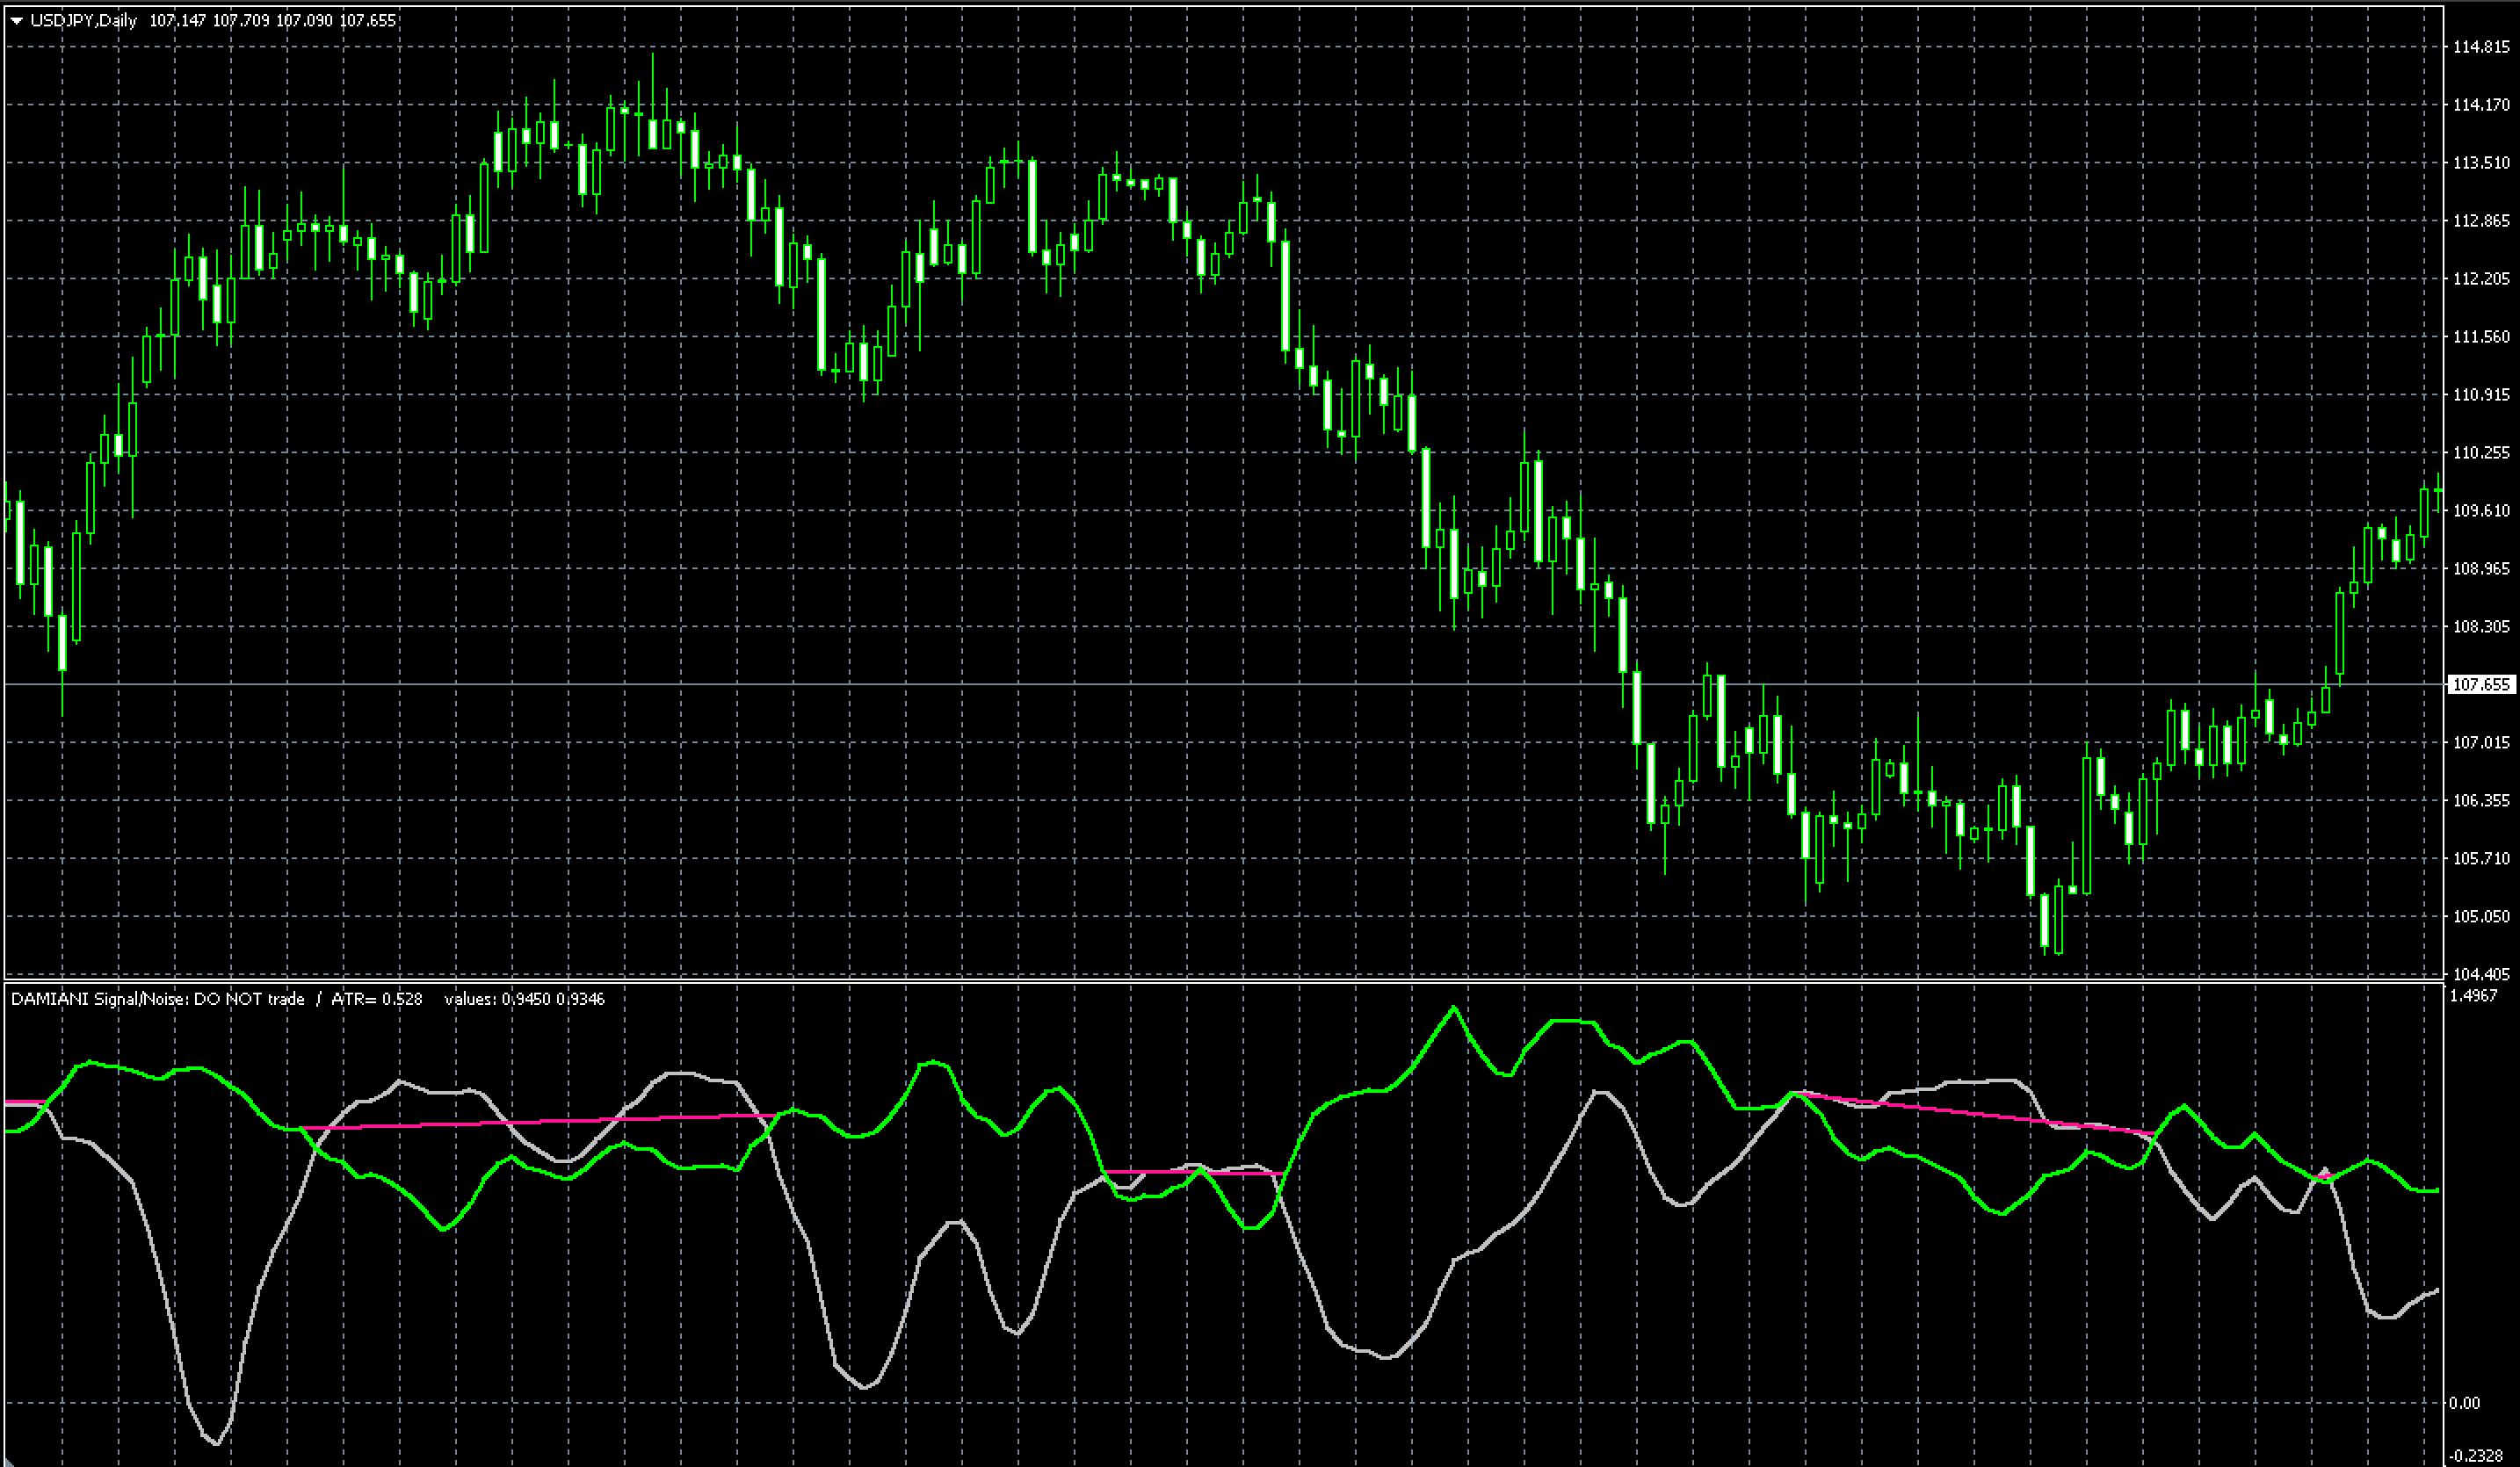Screen dimensions: 2520x1467
Task: Click the USDJPY,Daily chart title
Action: tap(84, 21)
